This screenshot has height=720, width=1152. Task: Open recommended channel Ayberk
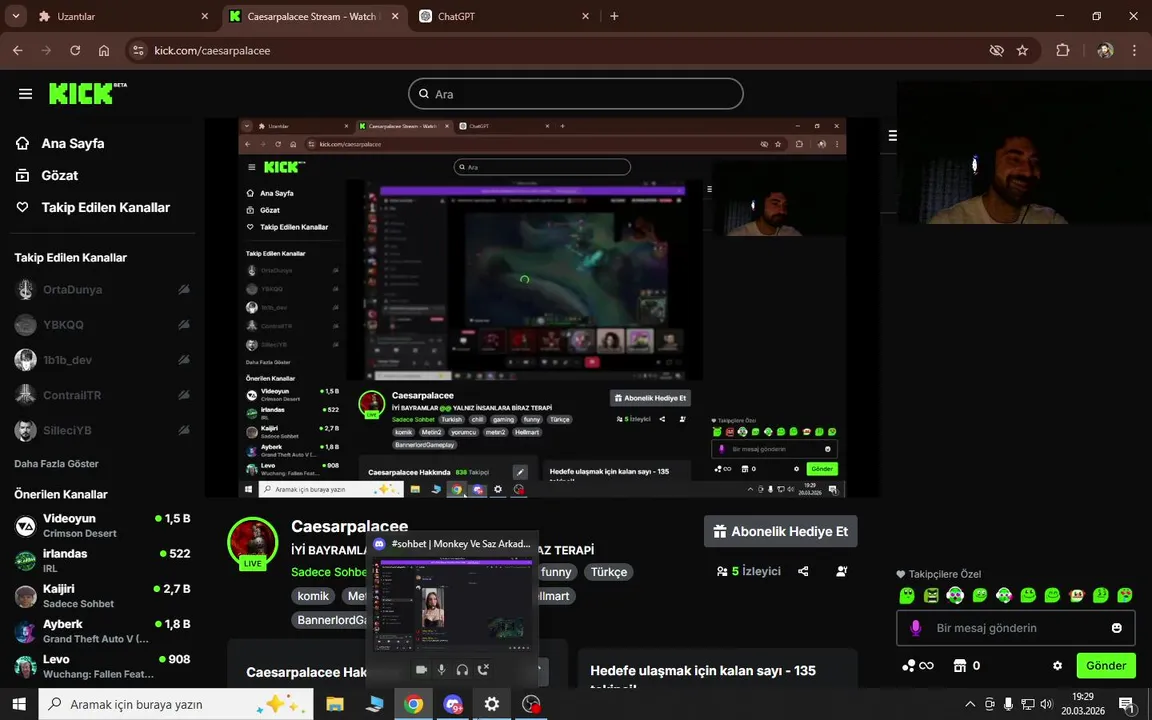102,631
